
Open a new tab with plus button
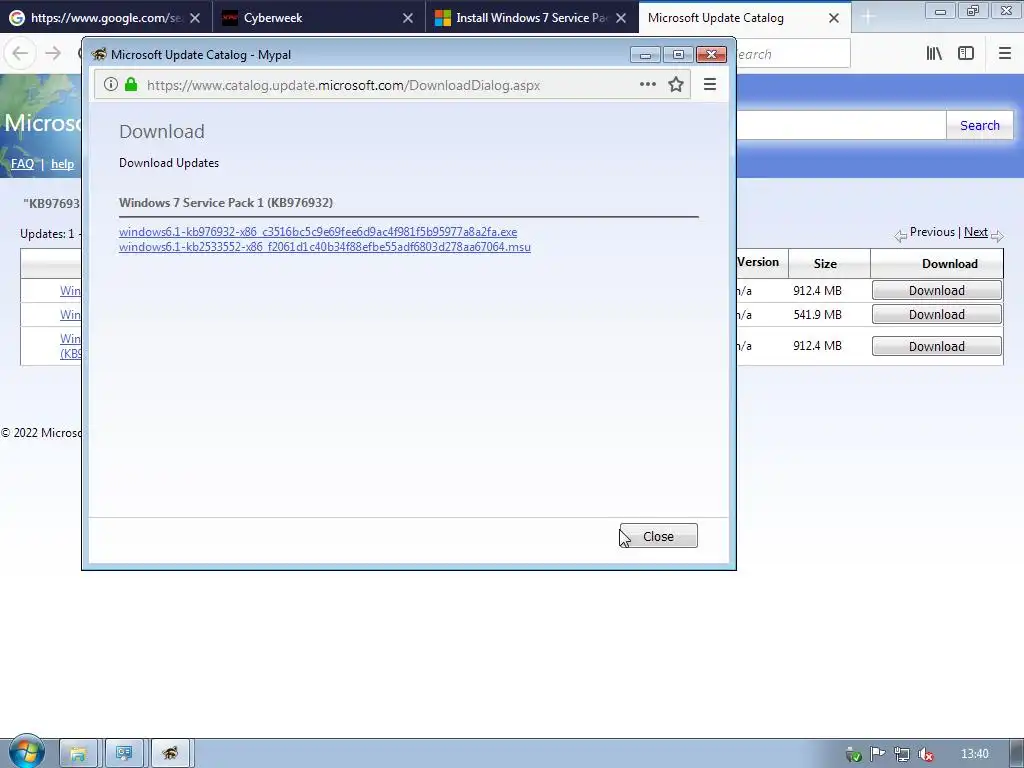pos(867,18)
